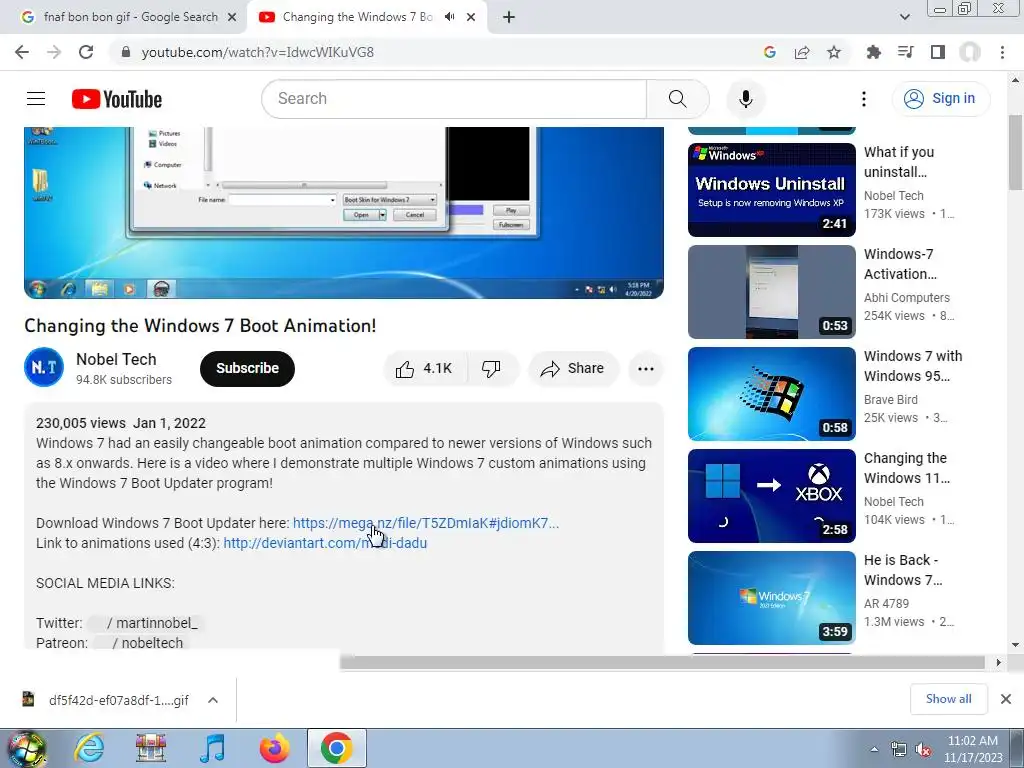Image resolution: width=1024 pixels, height=768 pixels.
Task: Open Firefox from the taskbar
Action: [274, 749]
